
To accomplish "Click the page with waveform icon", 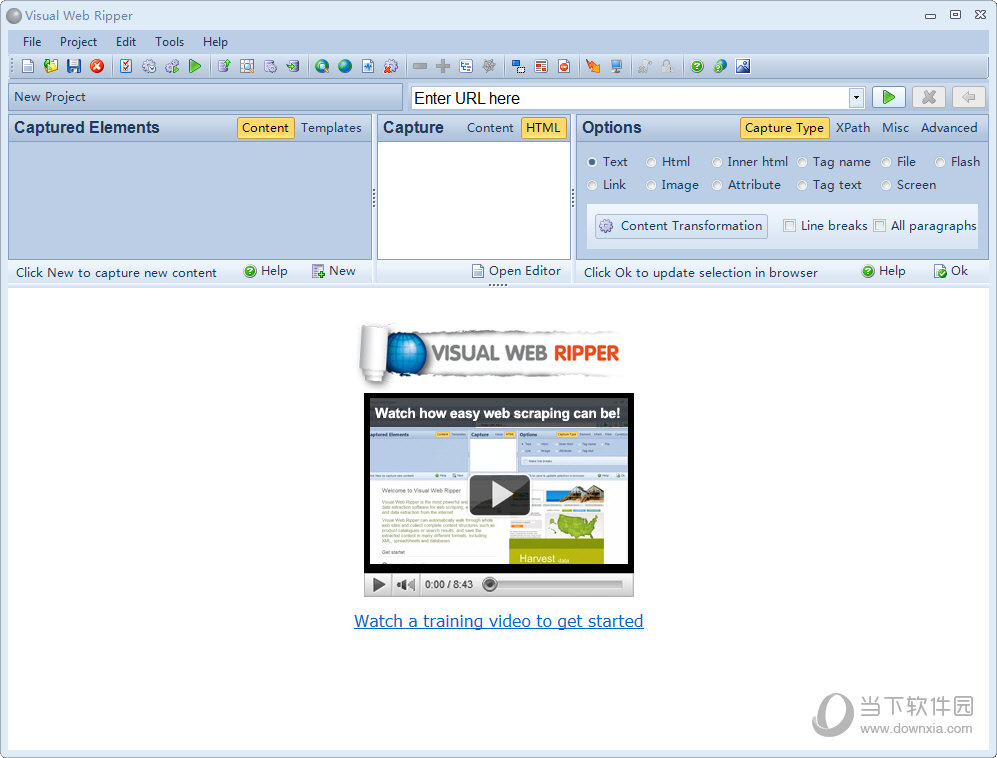I will [368, 66].
